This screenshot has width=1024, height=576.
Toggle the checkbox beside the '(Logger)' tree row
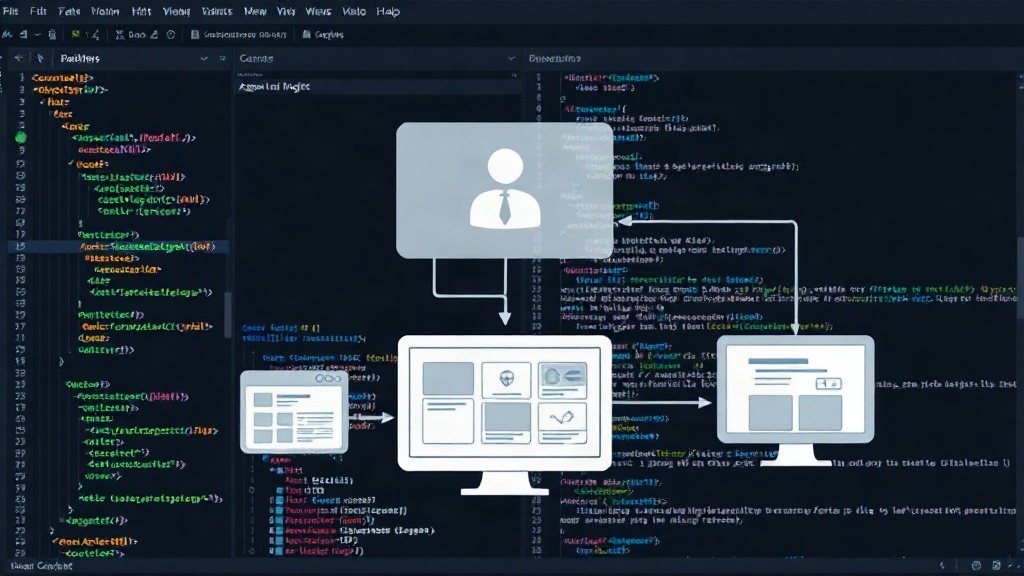tap(279, 530)
